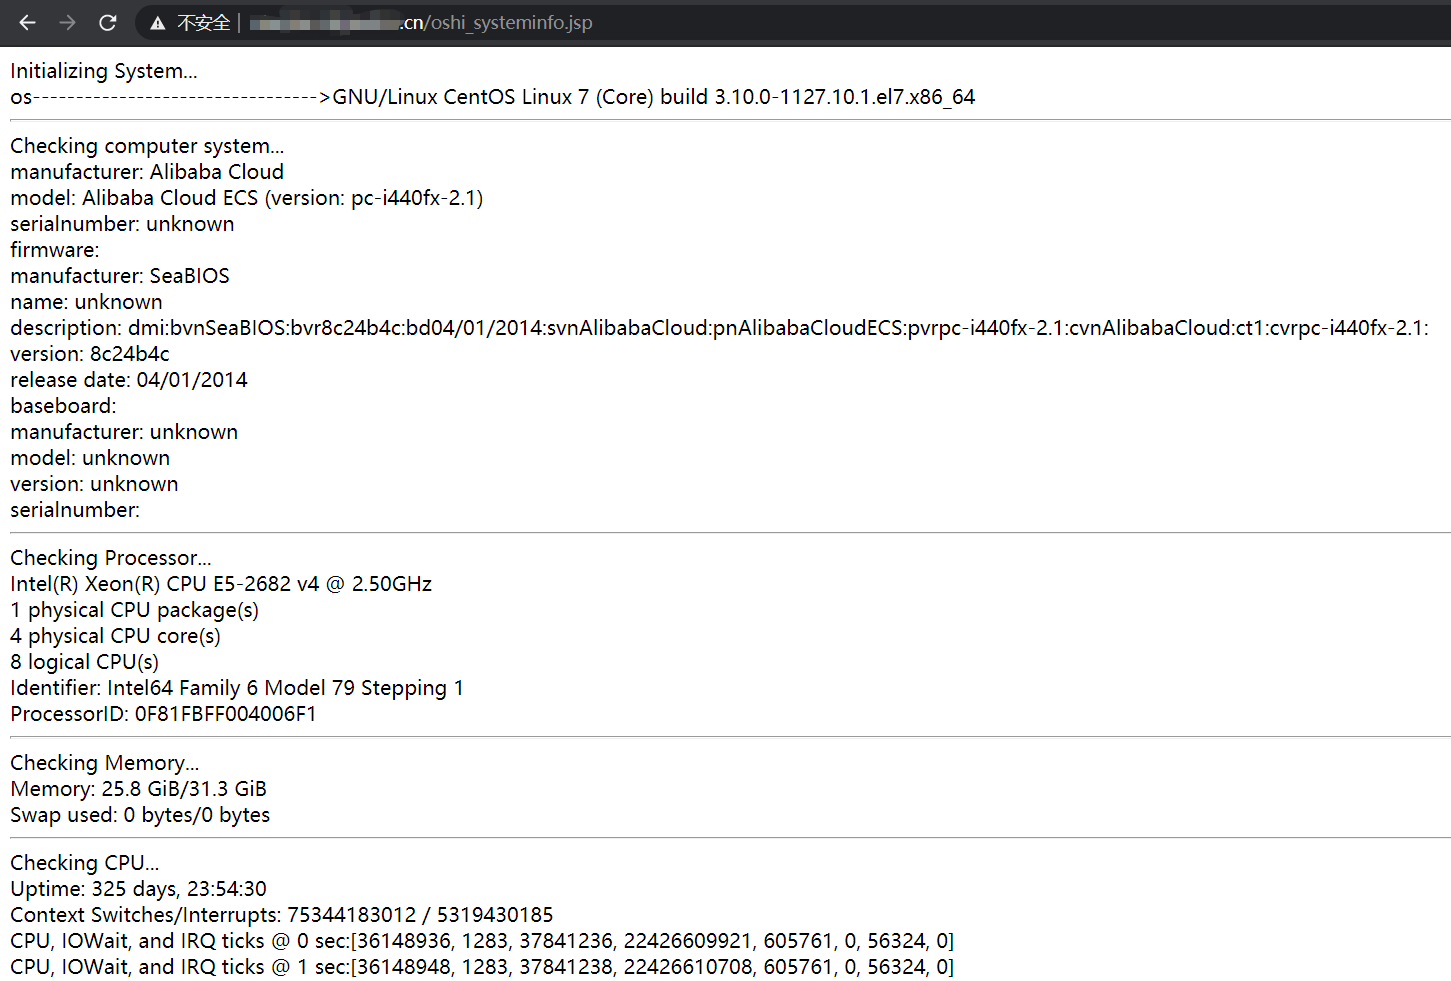Viewport: 1451px width, 981px height.
Task: Click 'Memory: 25.8 GiB/31.3 GiB' line
Action: click(138, 789)
